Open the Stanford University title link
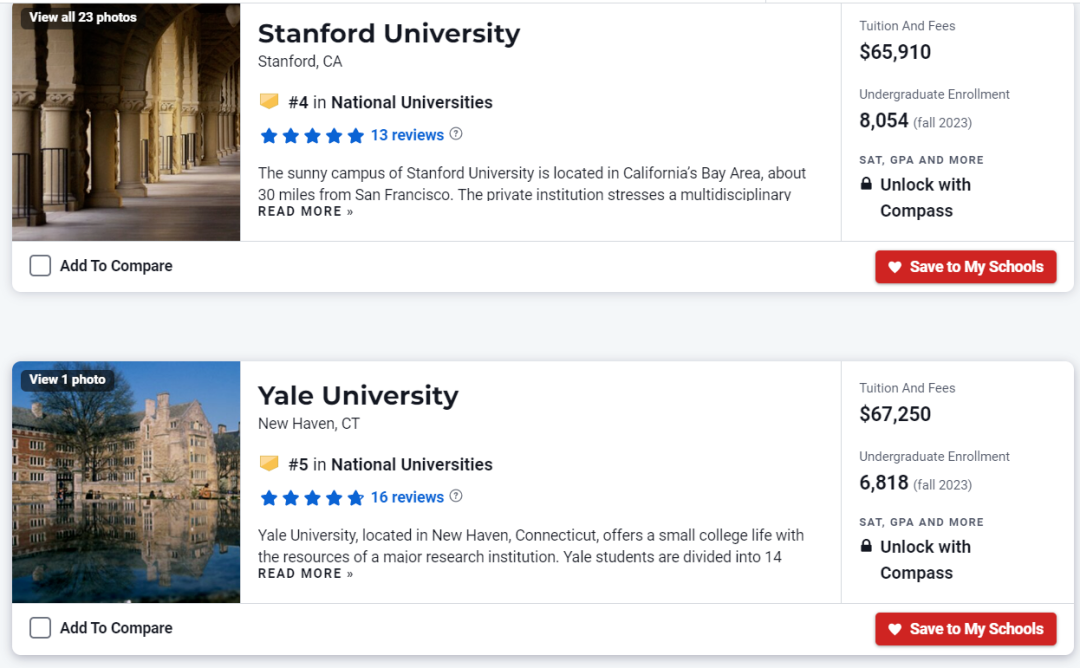The width and height of the screenshot is (1080, 668). click(x=389, y=33)
